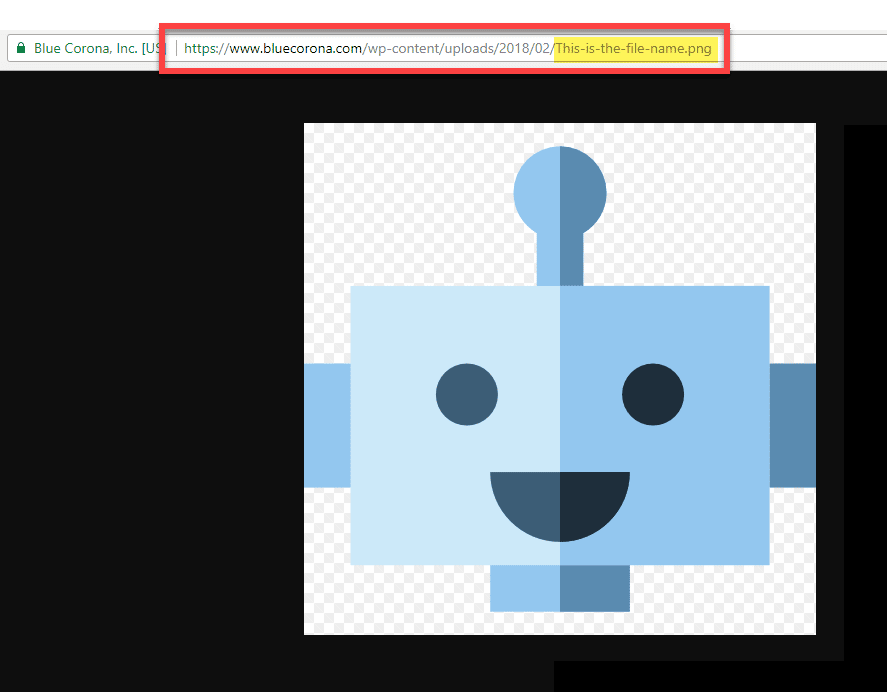Image resolution: width=887 pixels, height=692 pixels.
Task: Click the padlock security icon
Action: (x=20, y=47)
